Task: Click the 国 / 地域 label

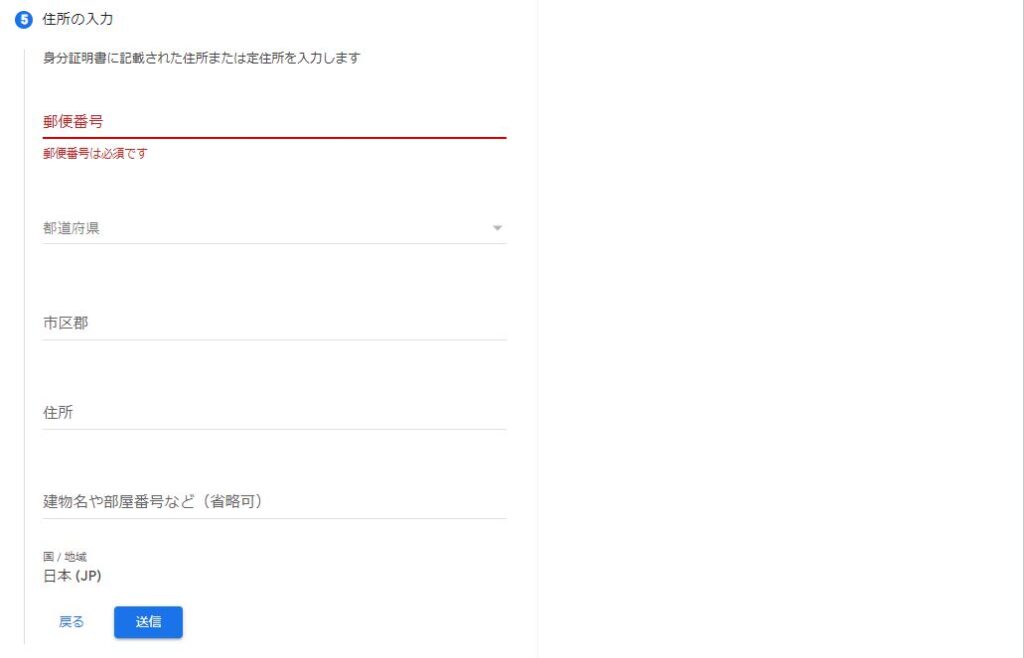Action: 65,557
